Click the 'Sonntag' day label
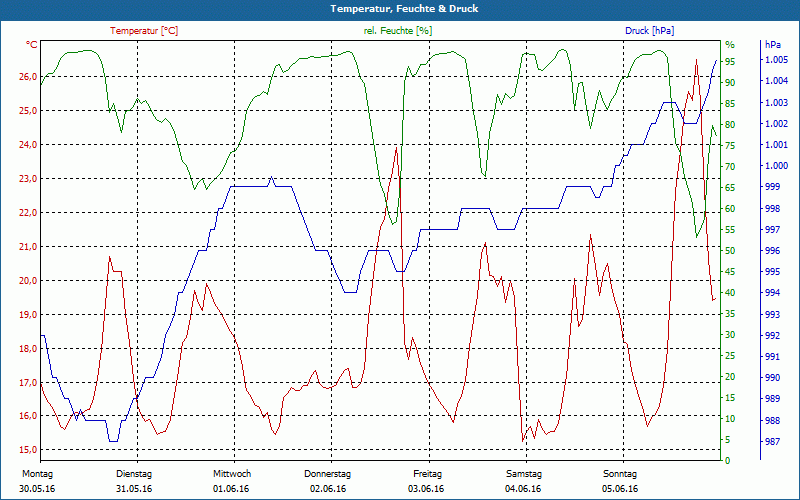800x500 pixels. 620,474
